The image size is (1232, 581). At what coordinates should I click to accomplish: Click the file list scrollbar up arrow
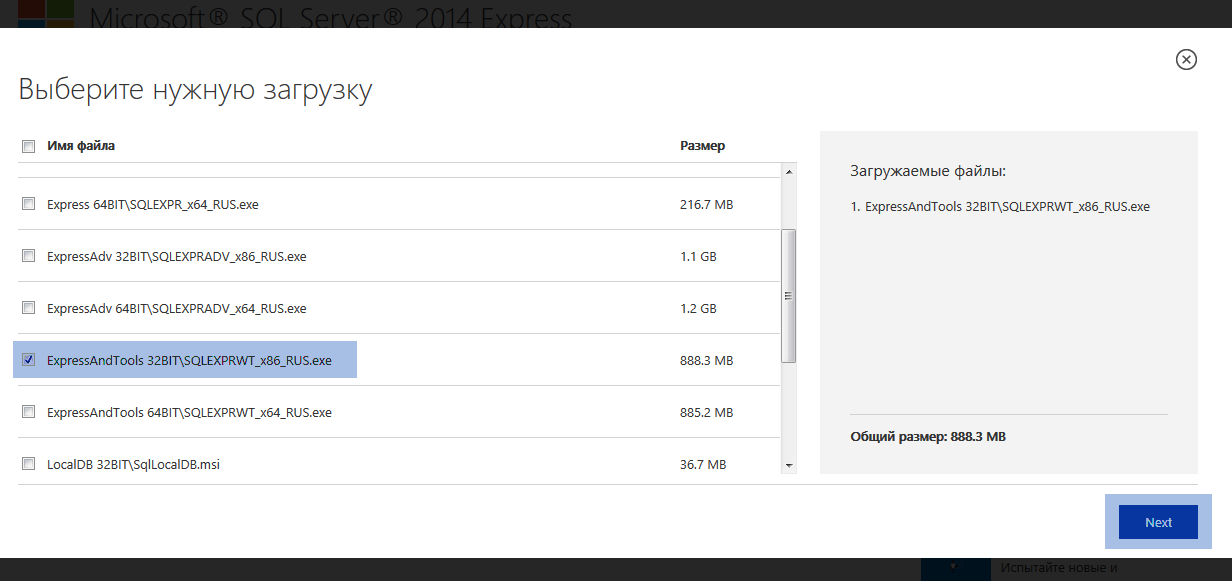[x=789, y=172]
